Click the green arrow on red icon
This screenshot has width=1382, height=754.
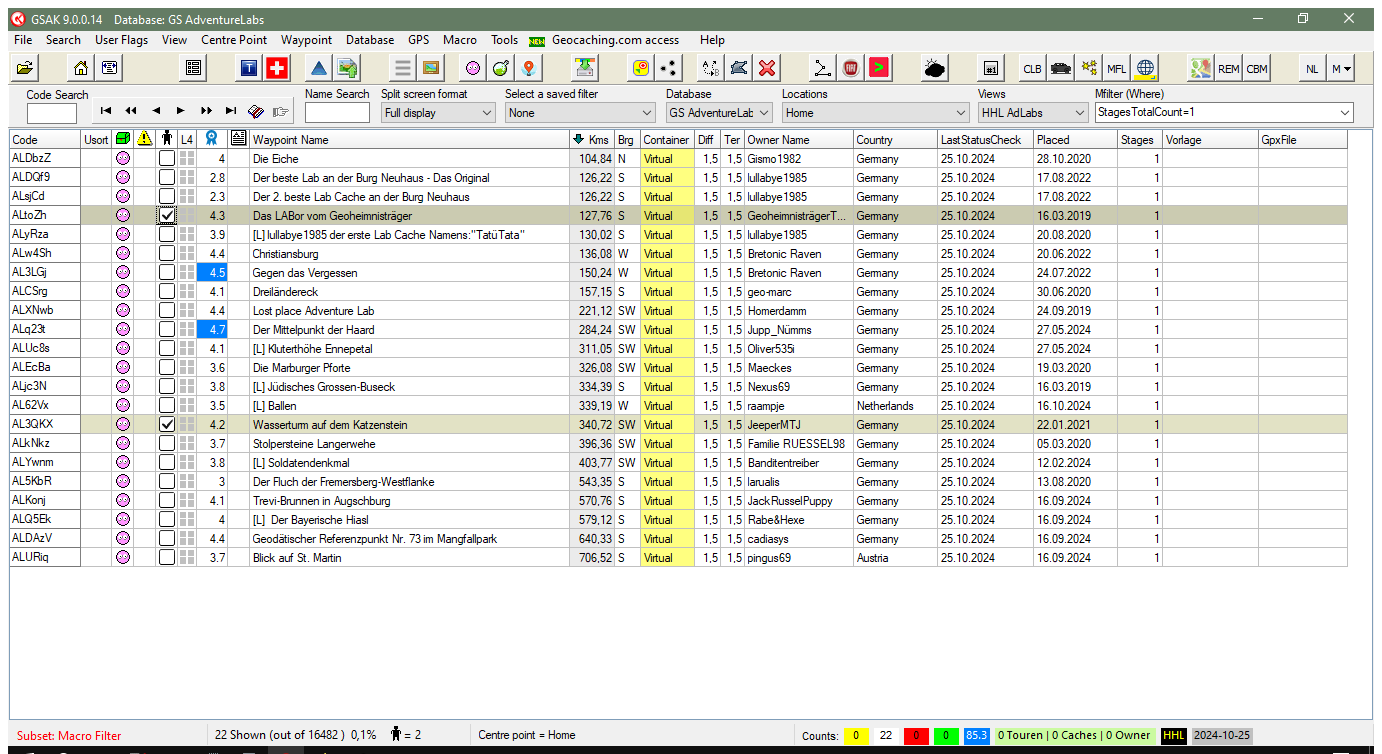[879, 68]
